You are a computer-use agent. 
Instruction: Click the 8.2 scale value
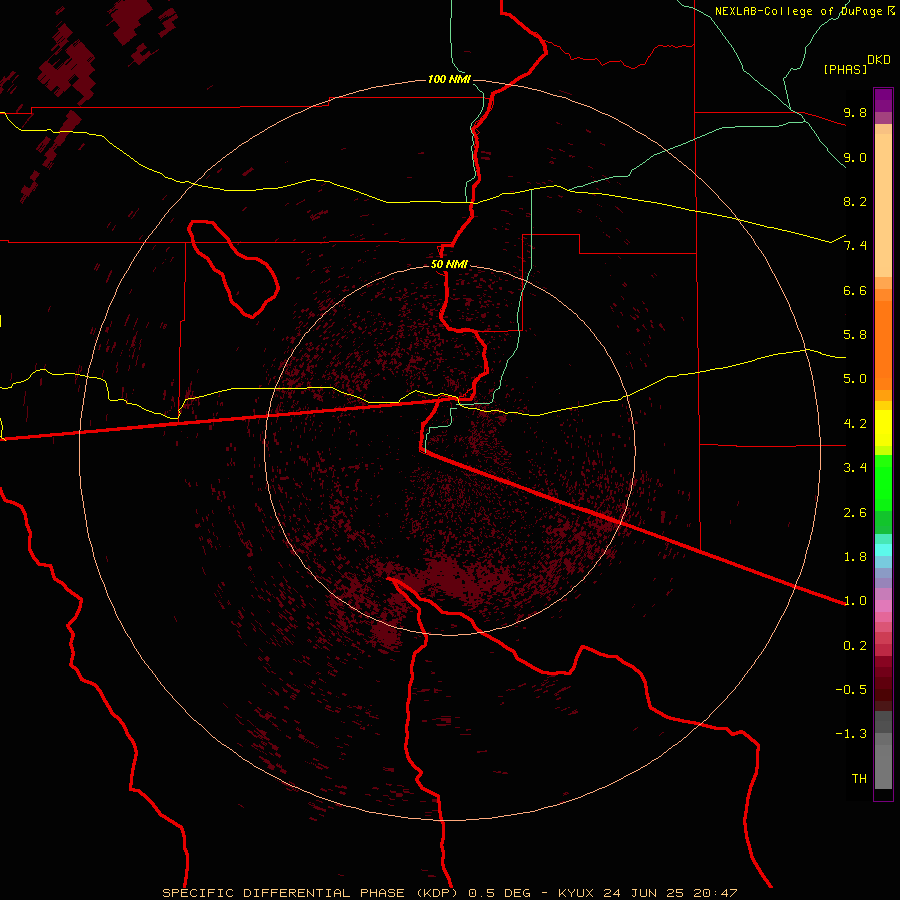[x=855, y=201]
